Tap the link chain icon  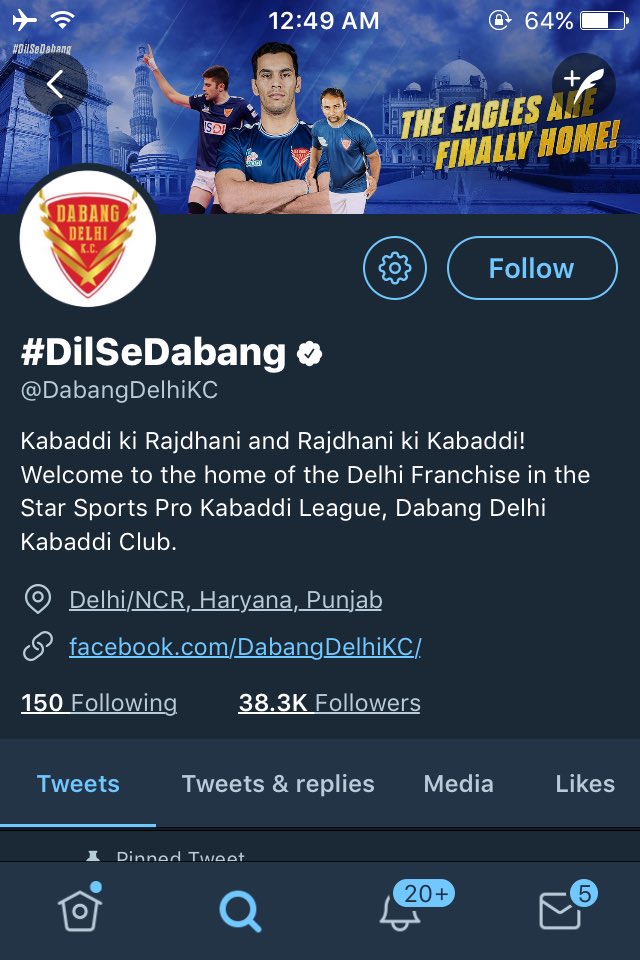tap(37, 647)
